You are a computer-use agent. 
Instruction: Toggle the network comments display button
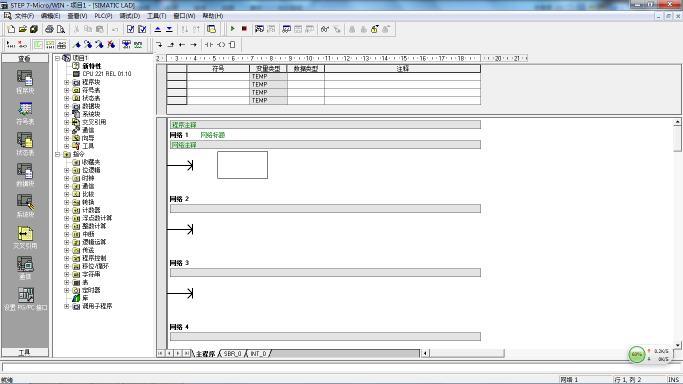pos(50,45)
